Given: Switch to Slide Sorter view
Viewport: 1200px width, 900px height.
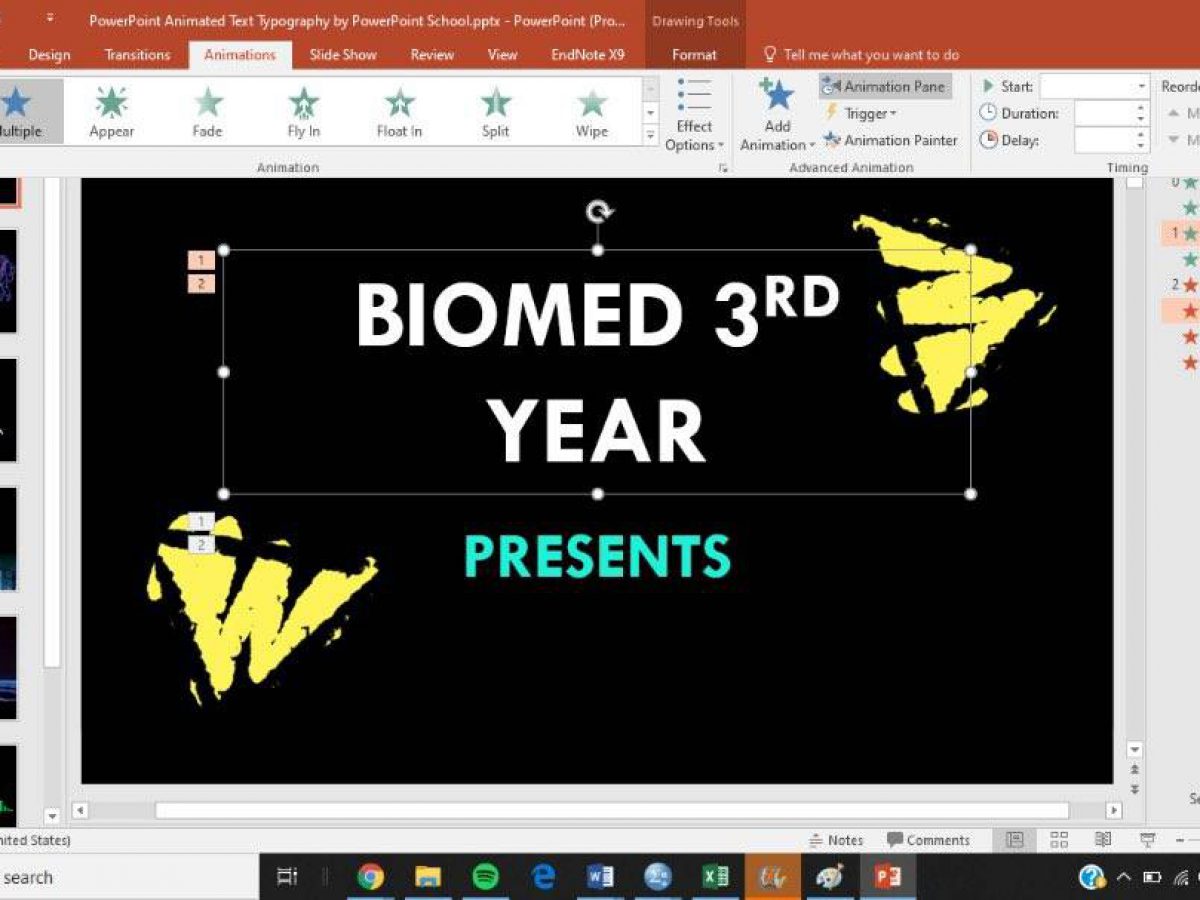Looking at the screenshot, I should [x=1059, y=840].
